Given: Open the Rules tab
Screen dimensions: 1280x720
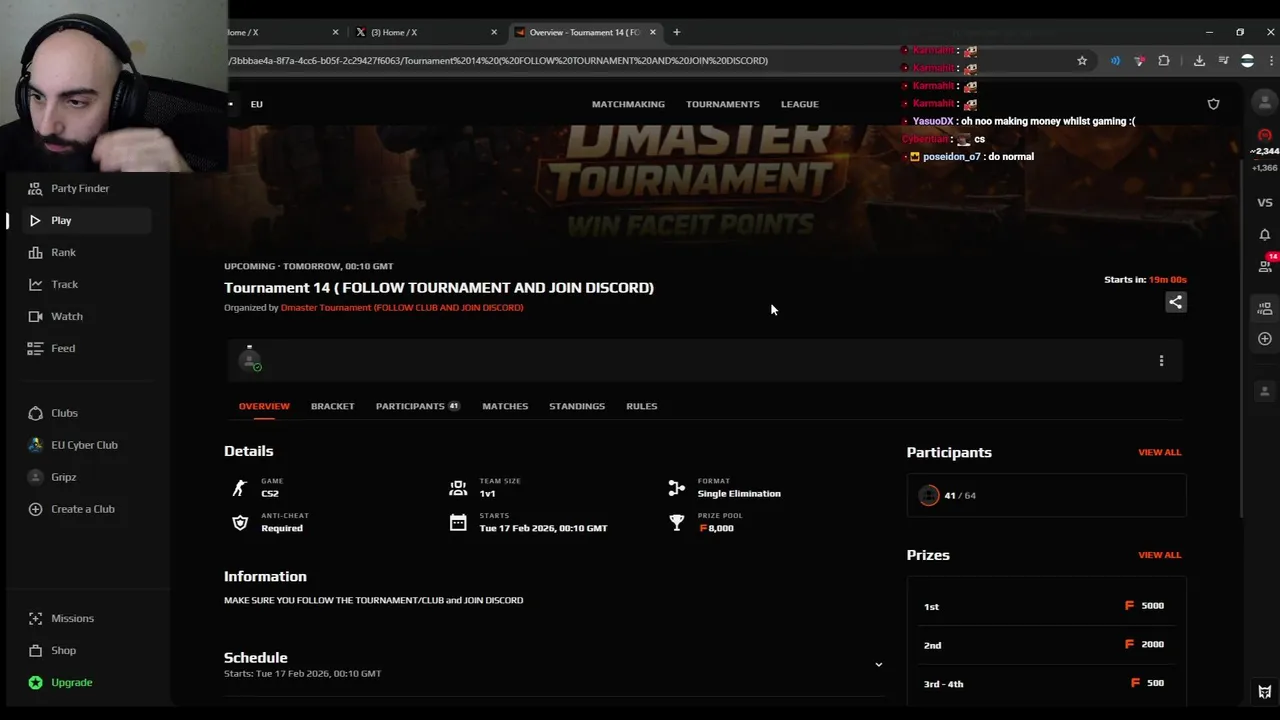Looking at the screenshot, I should click(x=642, y=406).
